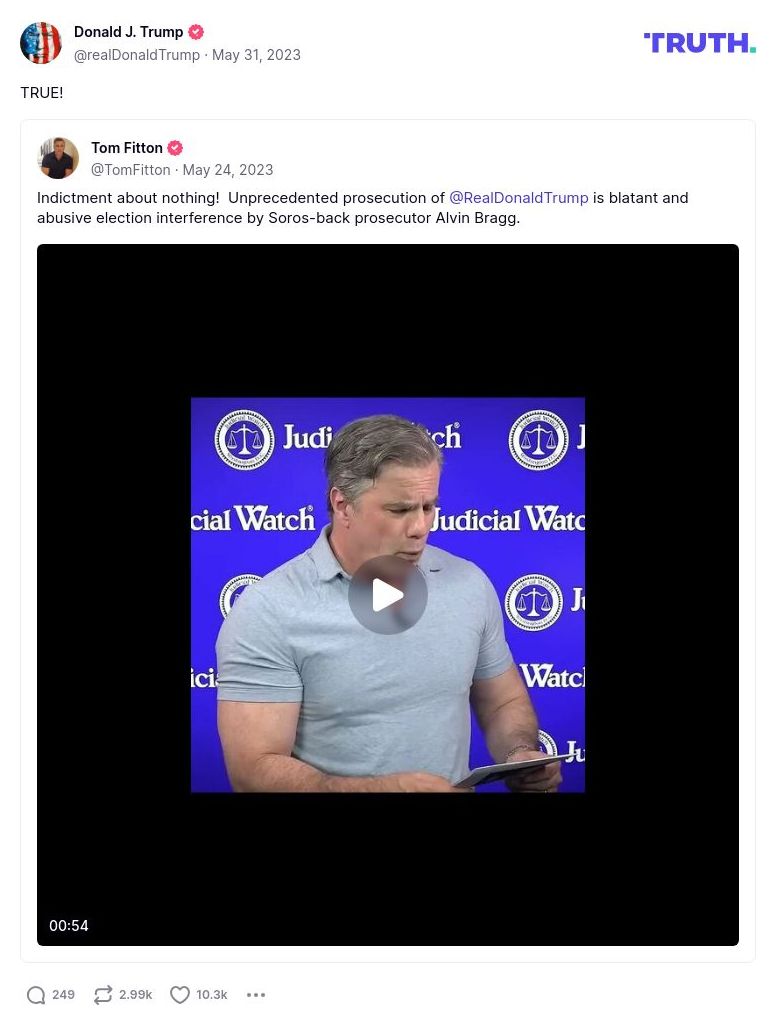Click the 10.3k likes count
The height and width of the screenshot is (1025, 777).
(x=212, y=995)
